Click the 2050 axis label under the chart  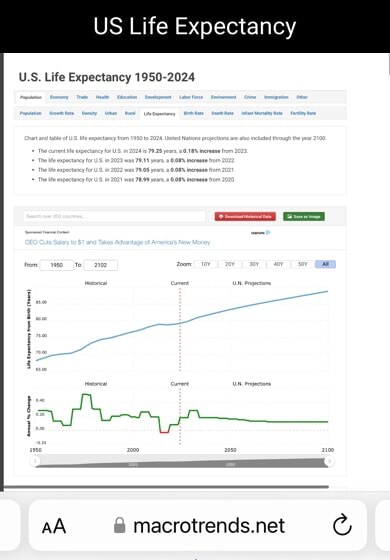[x=230, y=450]
